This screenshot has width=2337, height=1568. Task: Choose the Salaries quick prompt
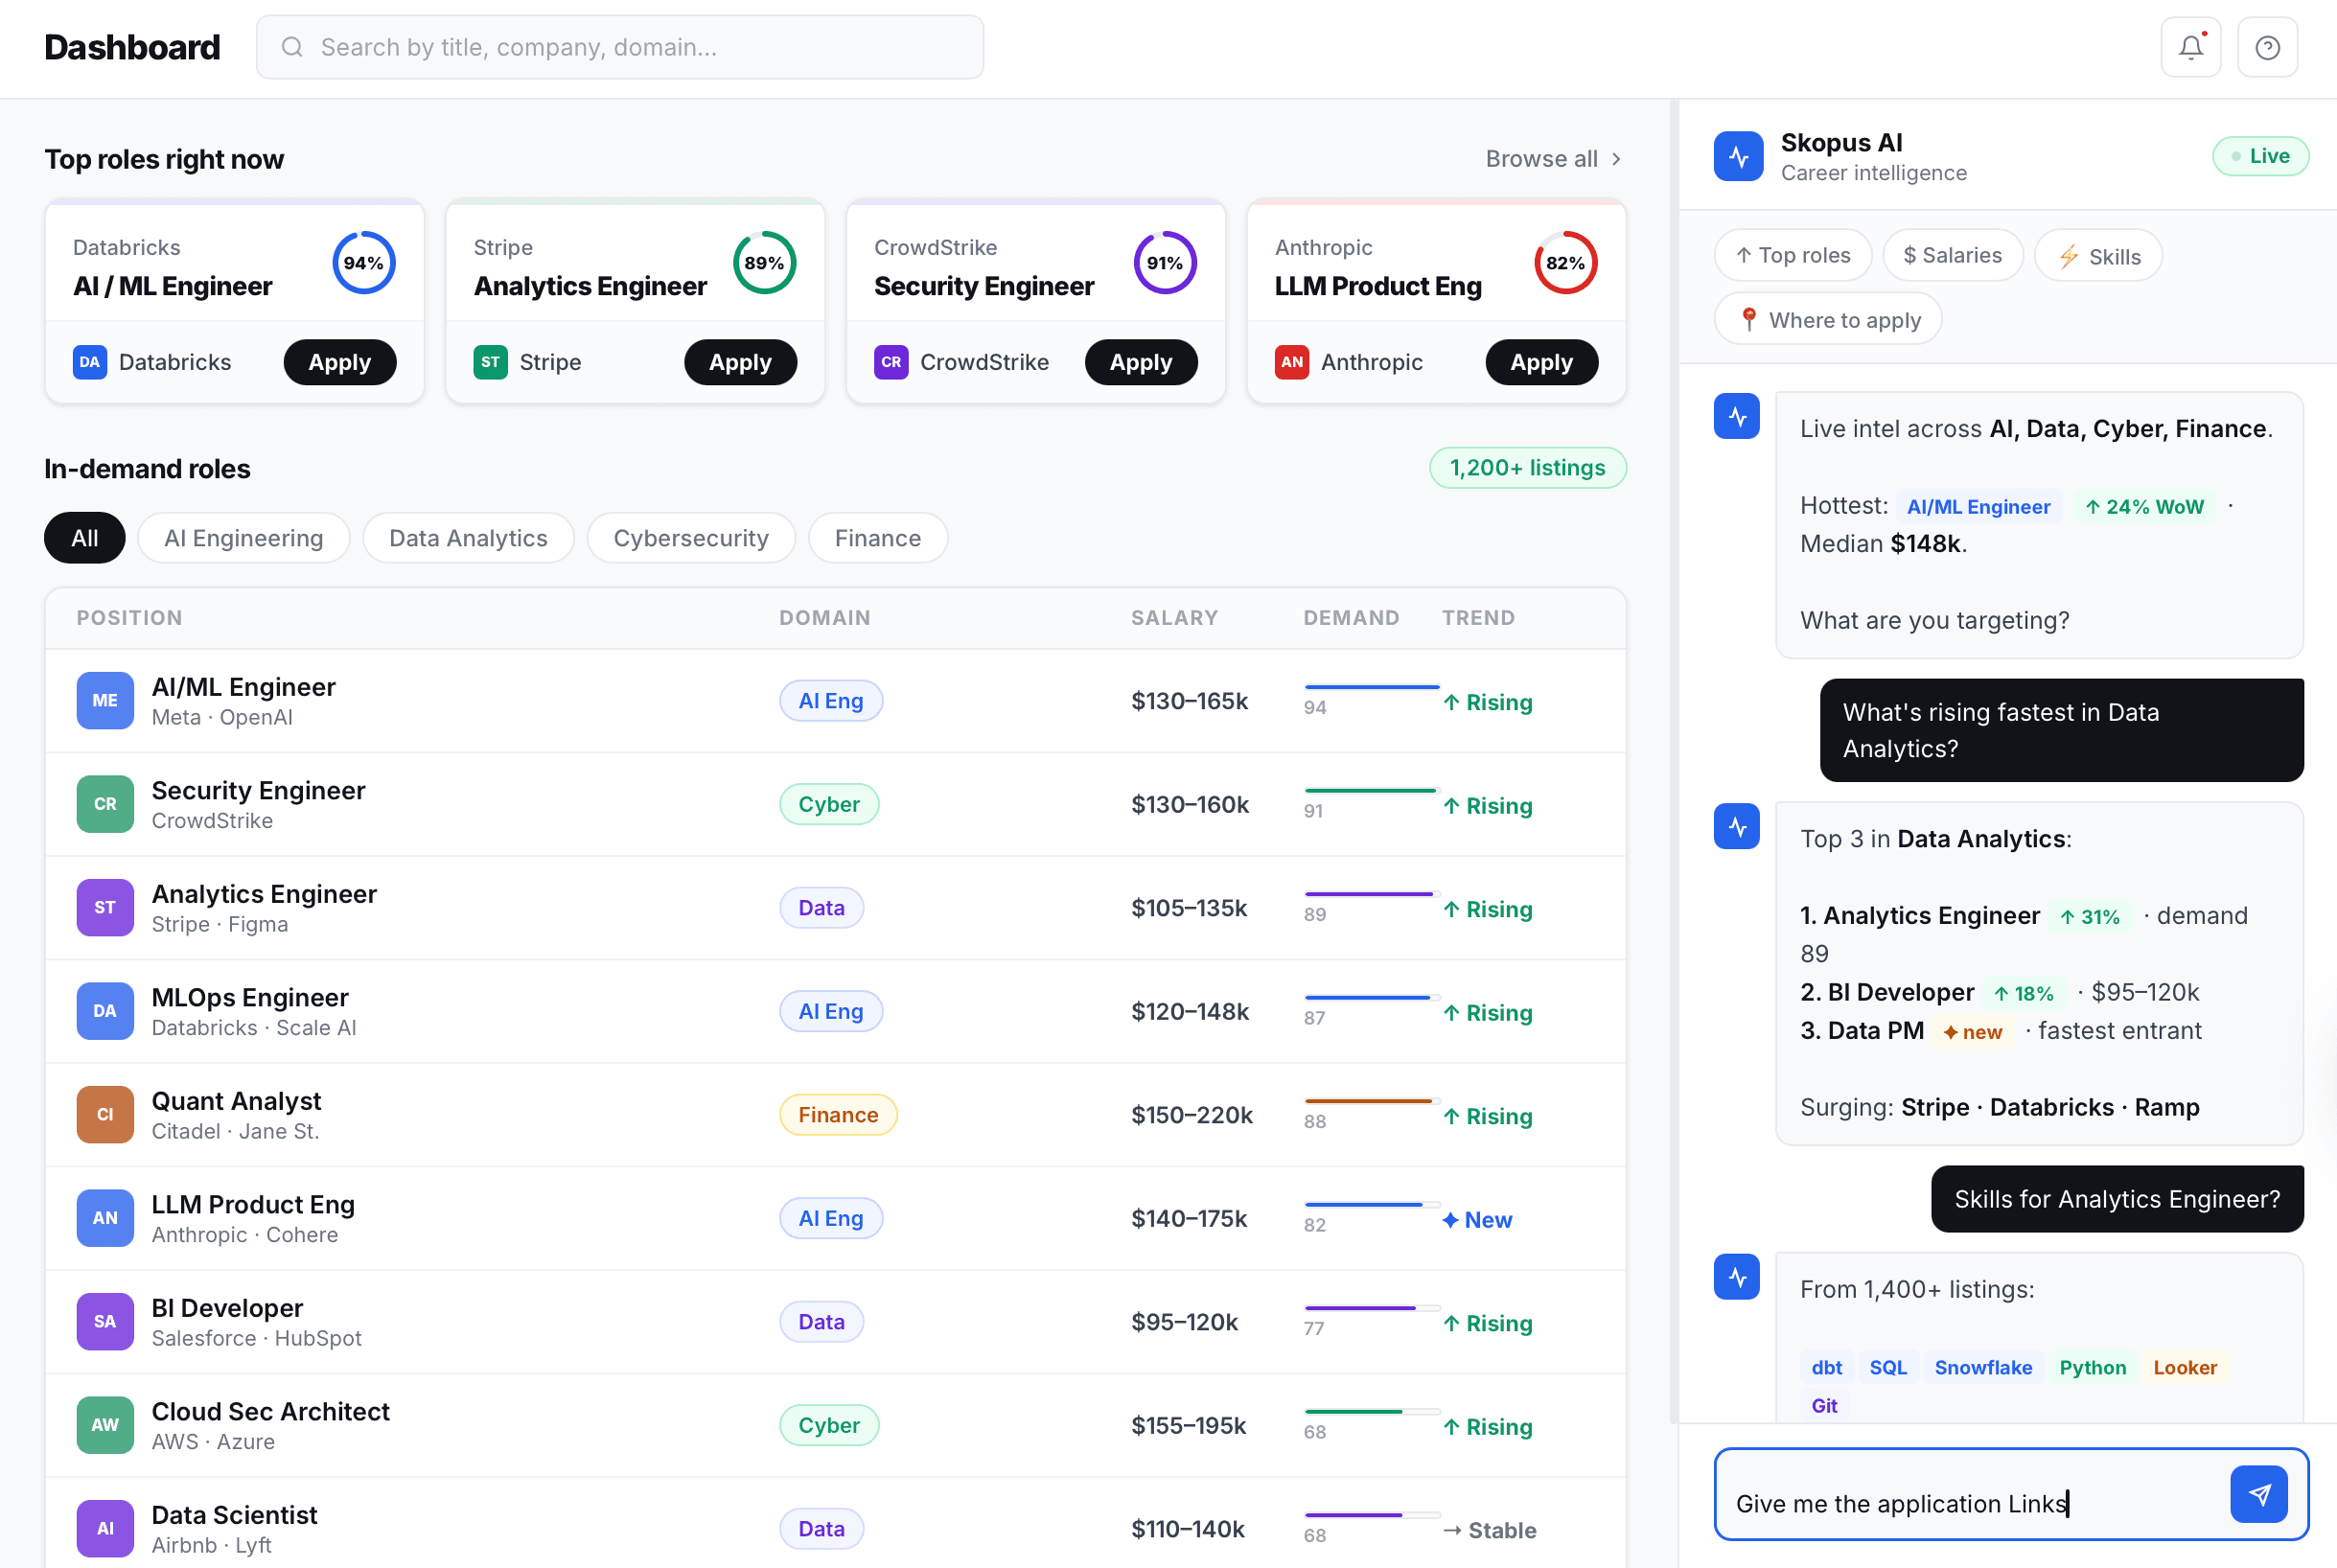[x=1953, y=255]
